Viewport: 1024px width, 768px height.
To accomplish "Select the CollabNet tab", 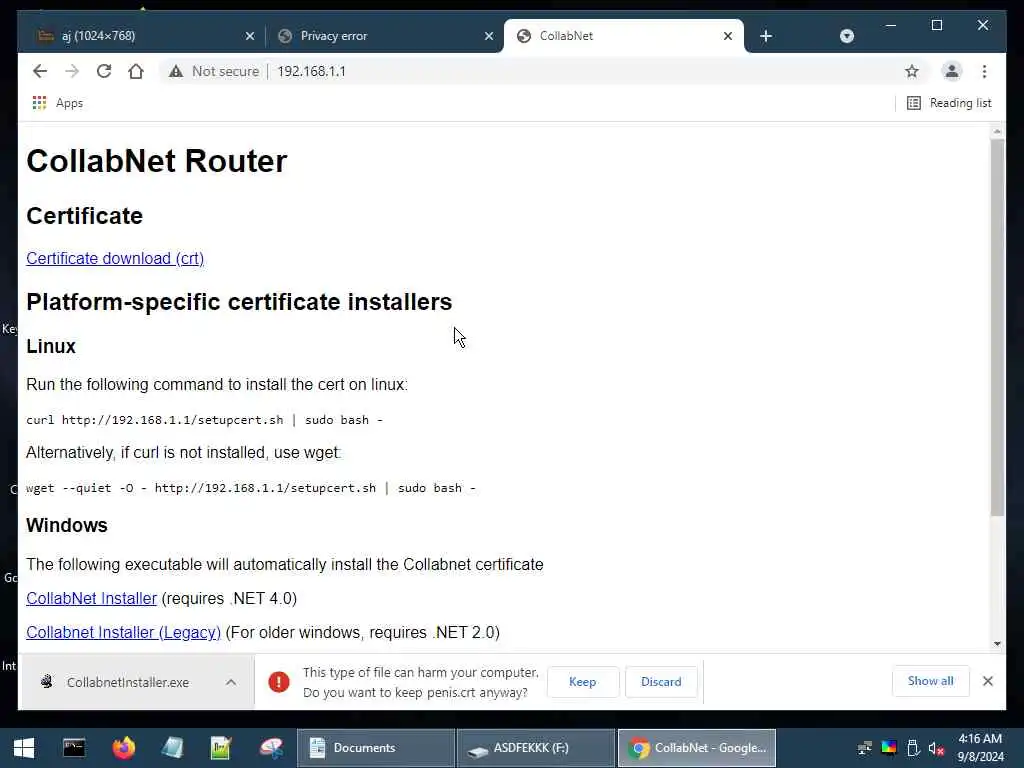I will [x=624, y=36].
